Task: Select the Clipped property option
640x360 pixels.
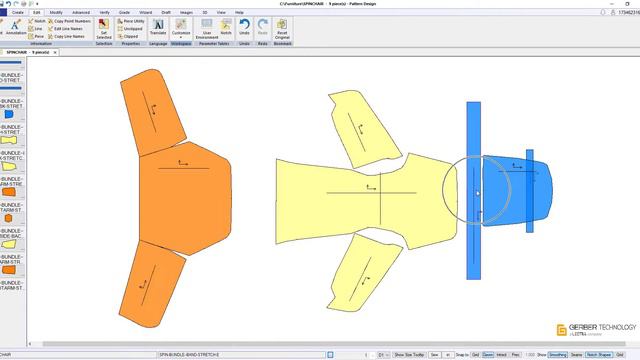Action: point(127,36)
